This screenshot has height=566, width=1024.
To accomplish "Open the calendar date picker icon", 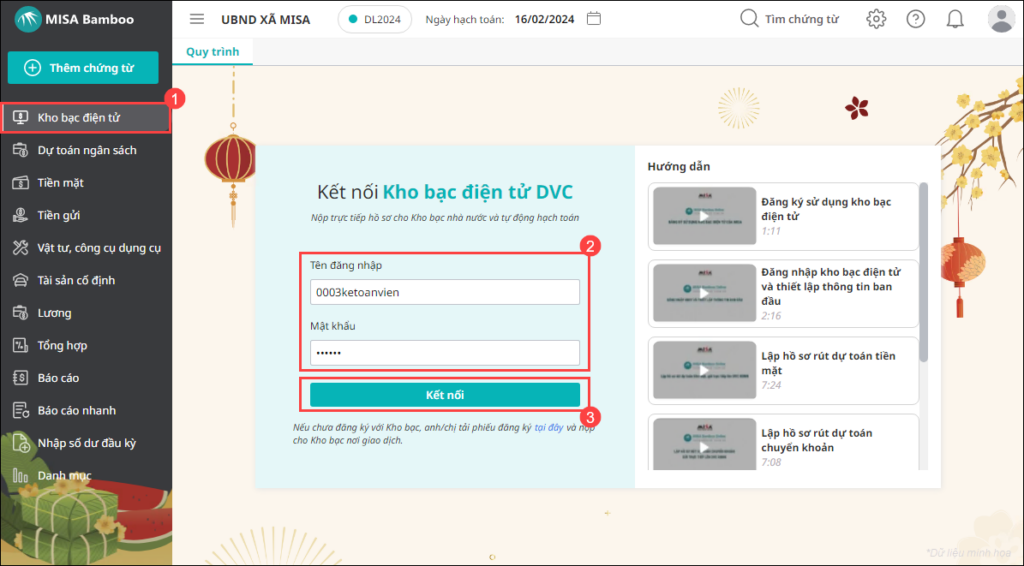I will pos(594,18).
